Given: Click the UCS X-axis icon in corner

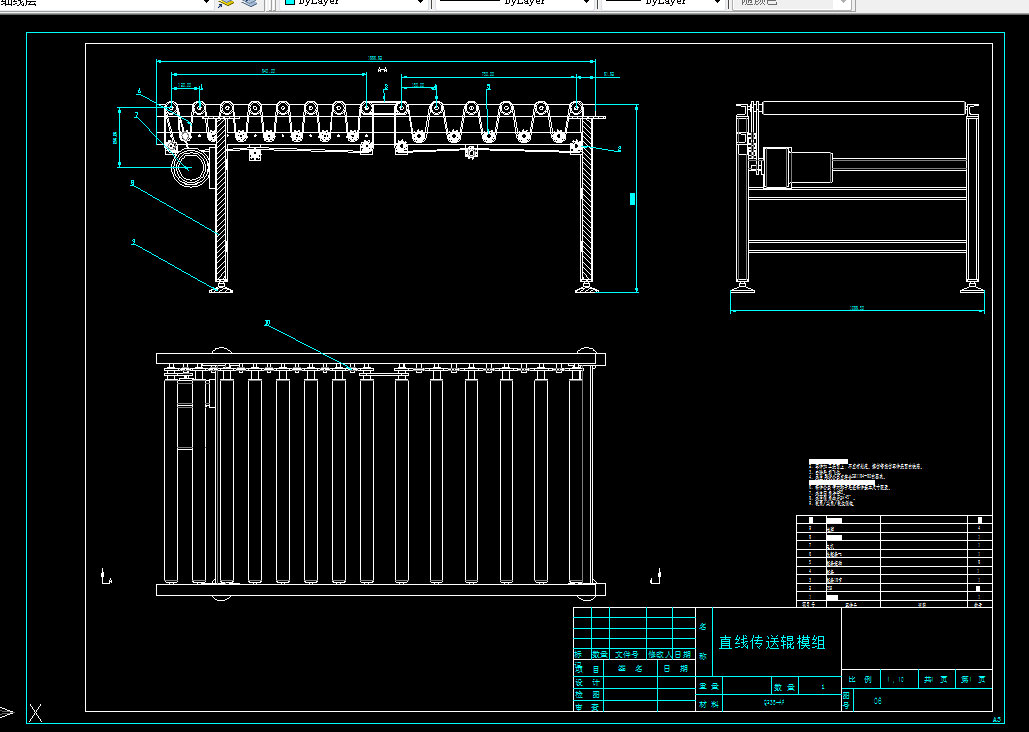Looking at the screenshot, I should pos(35,713).
